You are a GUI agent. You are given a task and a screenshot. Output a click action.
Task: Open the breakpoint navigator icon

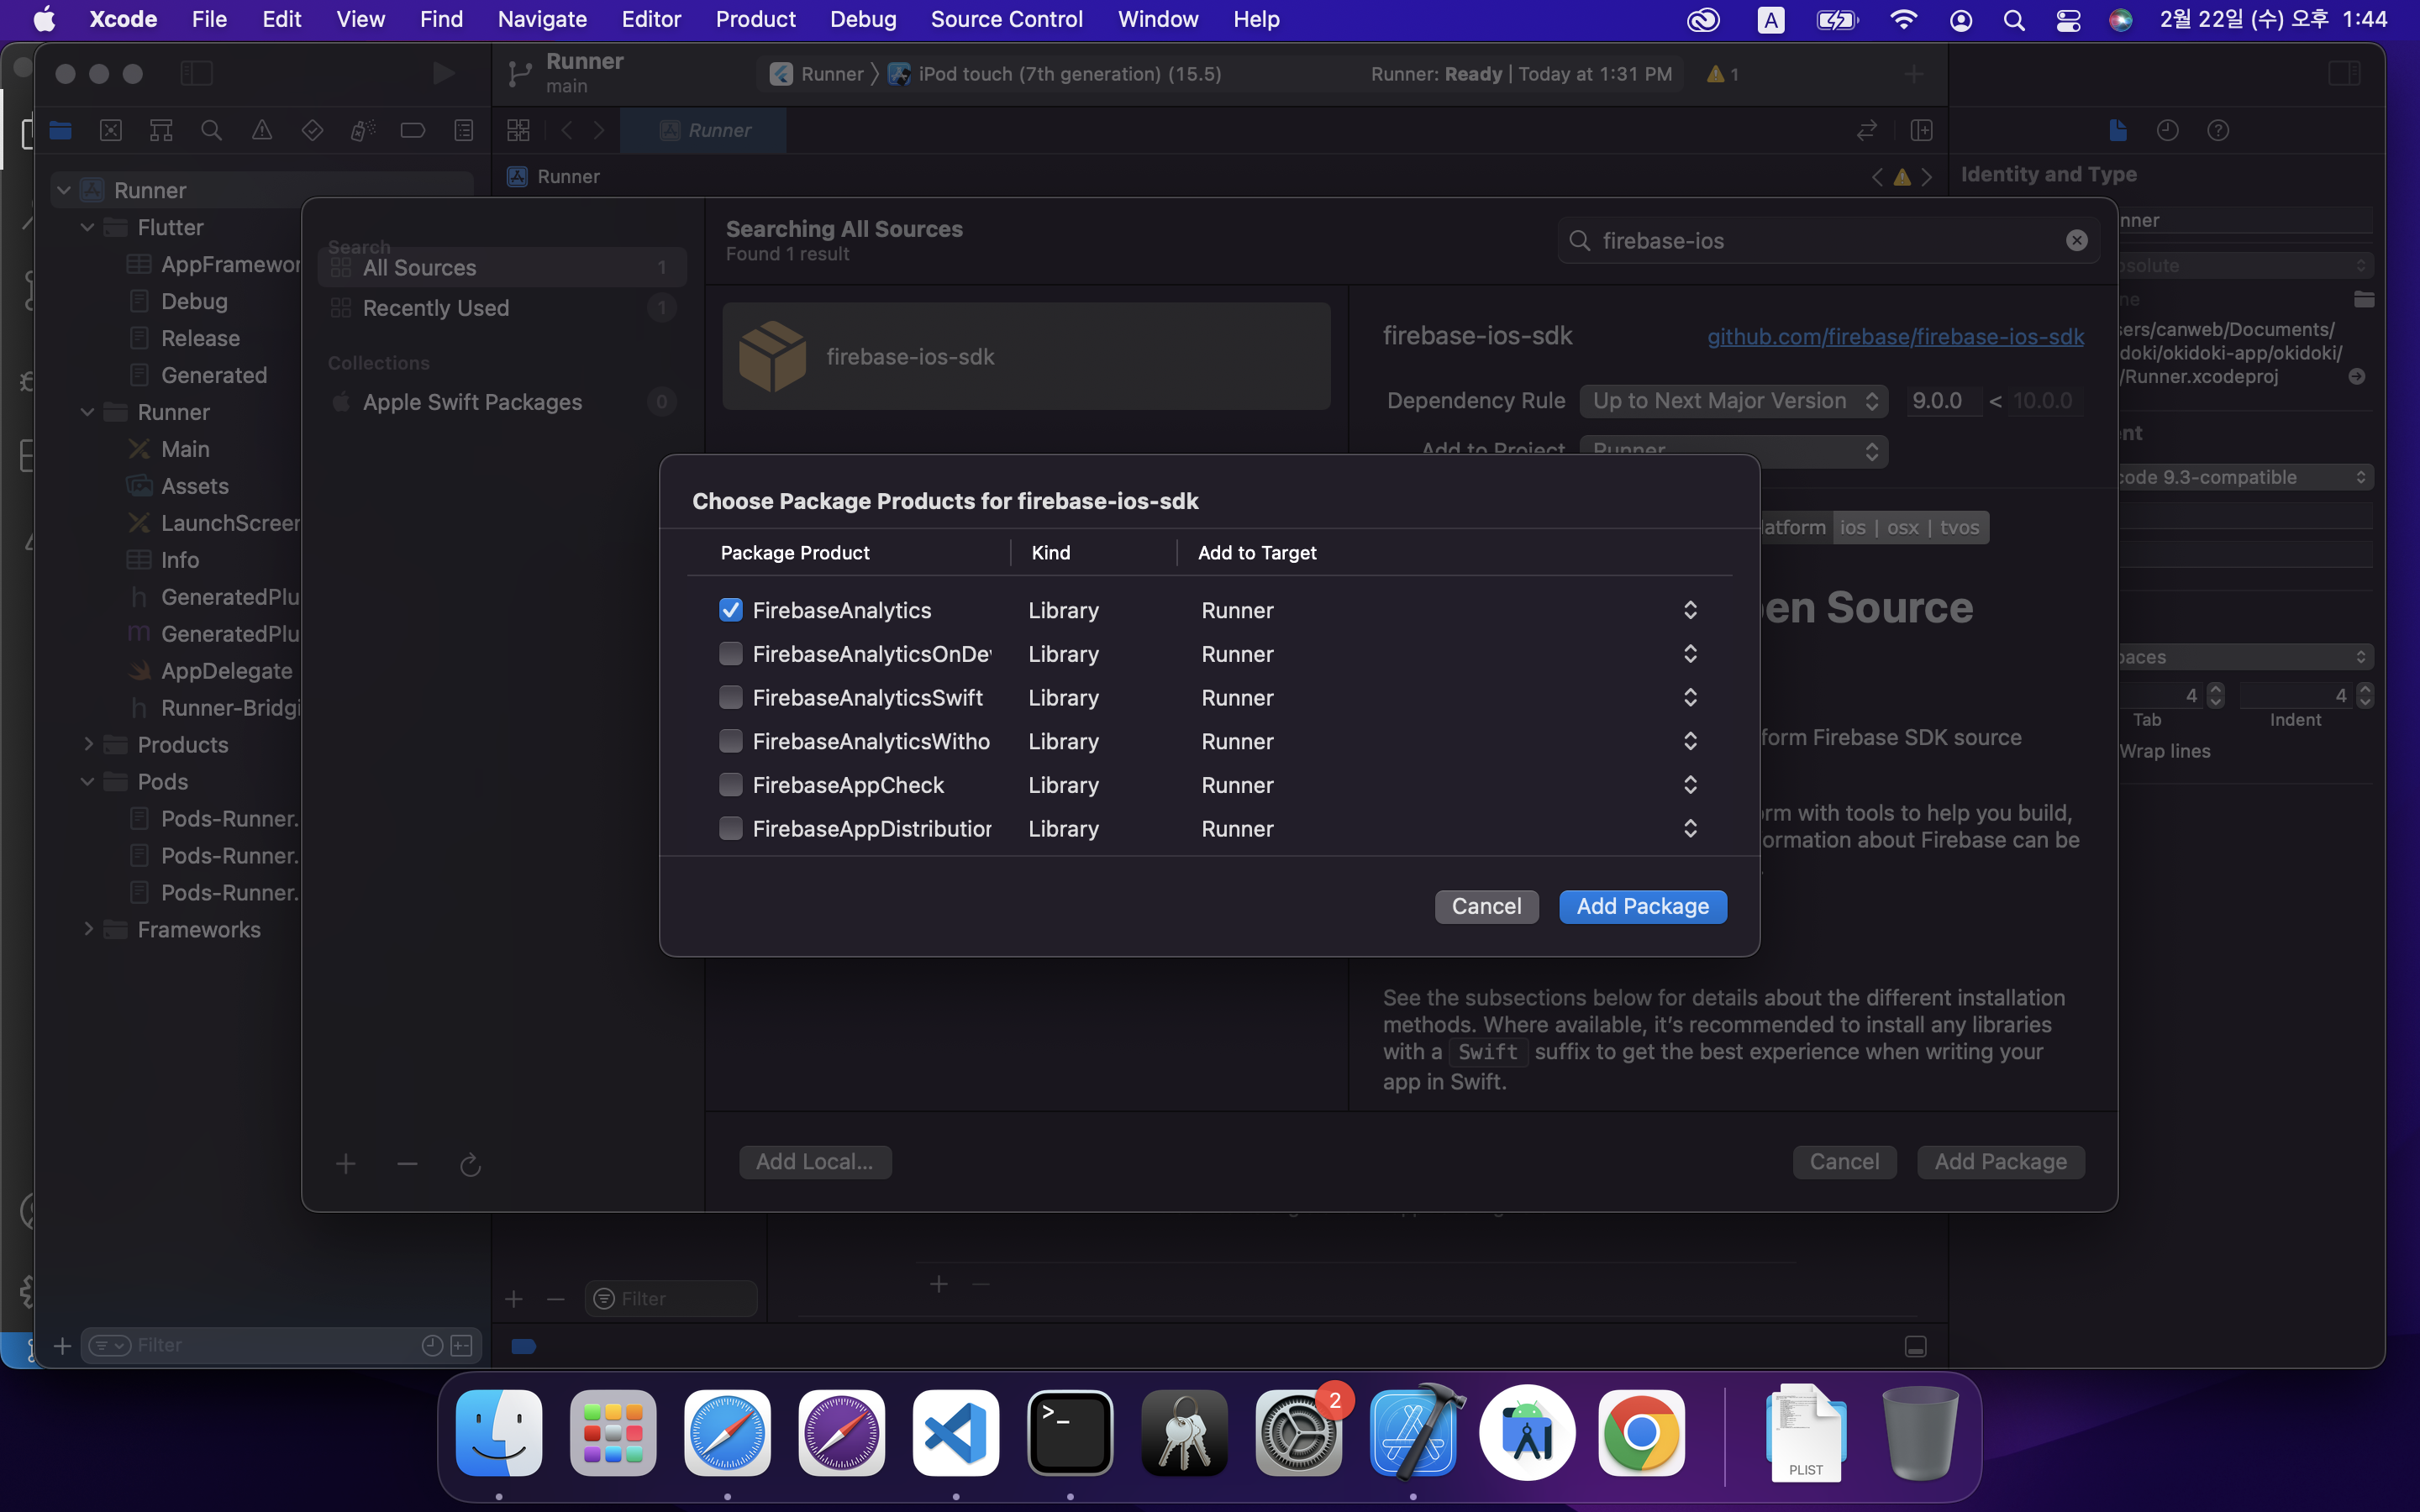point(412,130)
